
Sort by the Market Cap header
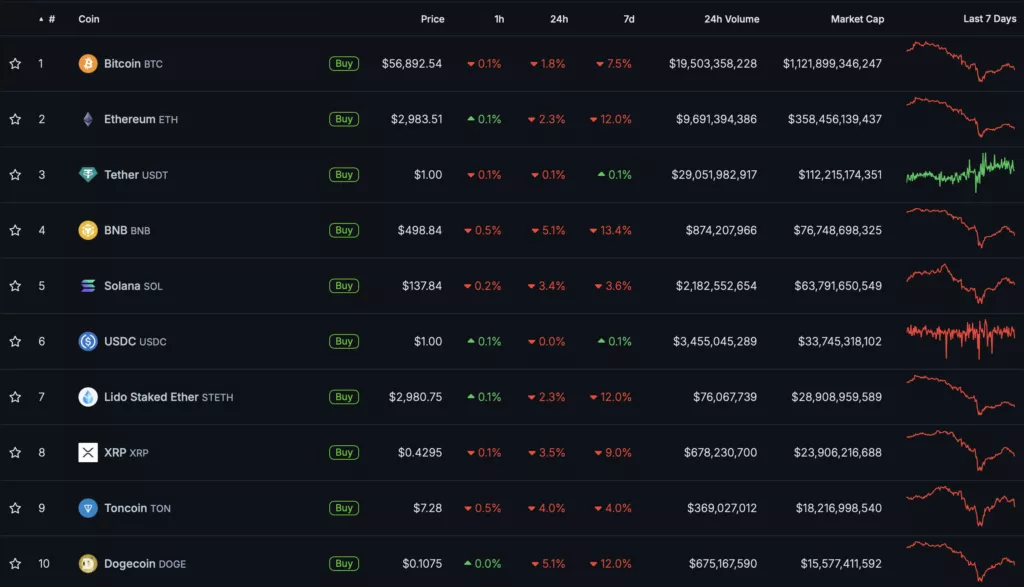coord(857,19)
